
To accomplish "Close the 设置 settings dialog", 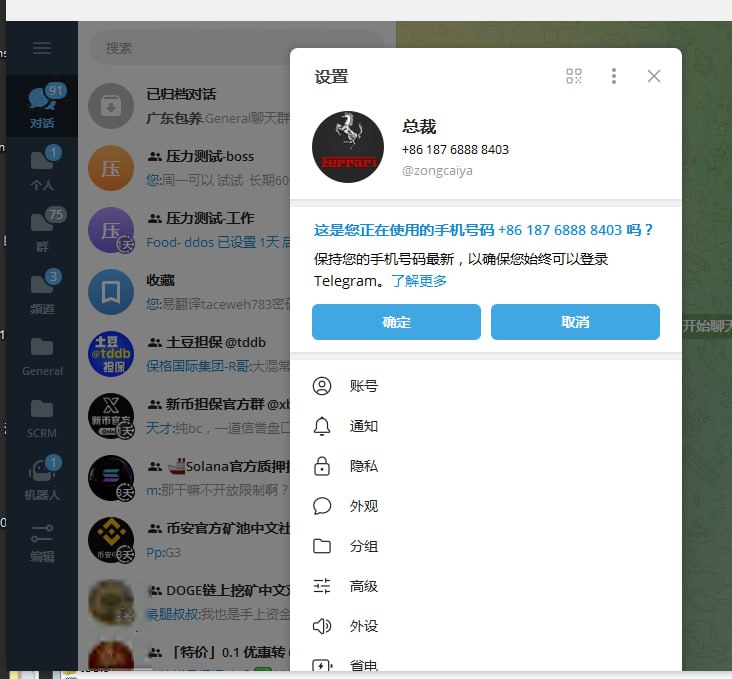I will [654, 76].
